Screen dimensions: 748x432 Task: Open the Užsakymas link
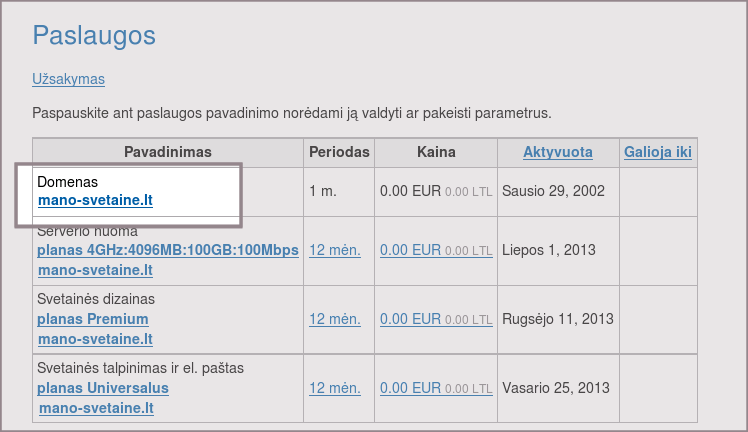[68, 79]
